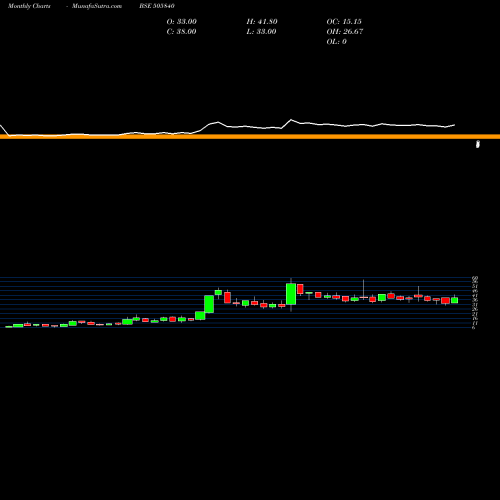
Task: Select the "BSE 503840" symbol text
Action: click(x=157, y=6)
